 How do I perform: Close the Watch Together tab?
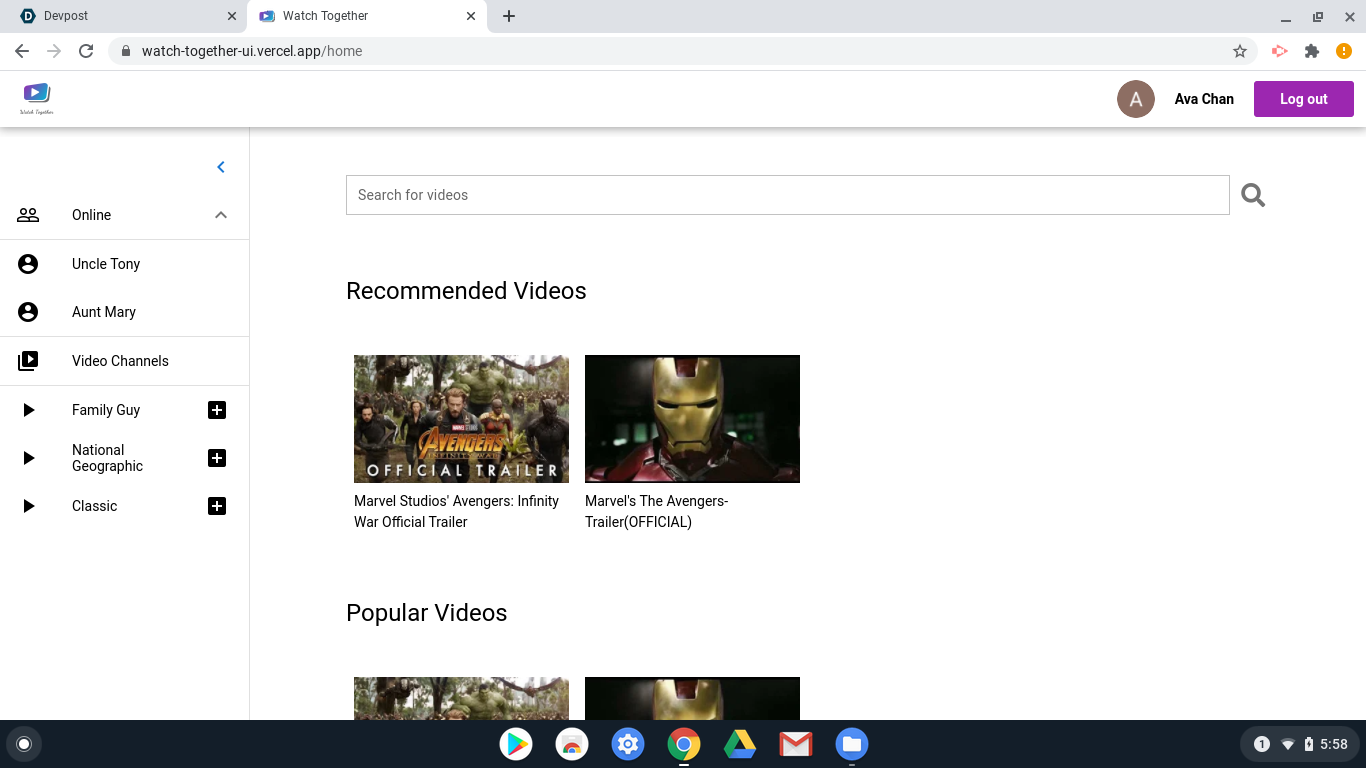[471, 16]
